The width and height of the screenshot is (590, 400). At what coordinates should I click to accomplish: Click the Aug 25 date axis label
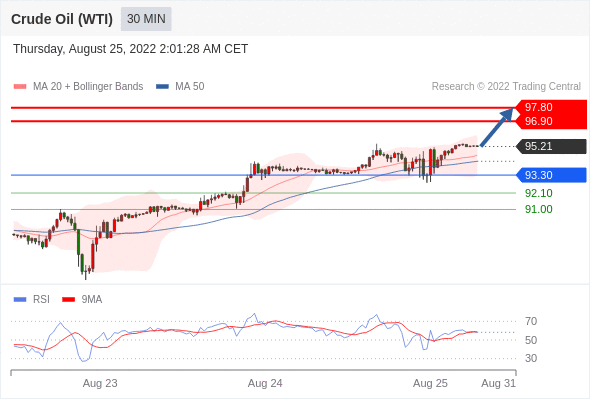430,383
